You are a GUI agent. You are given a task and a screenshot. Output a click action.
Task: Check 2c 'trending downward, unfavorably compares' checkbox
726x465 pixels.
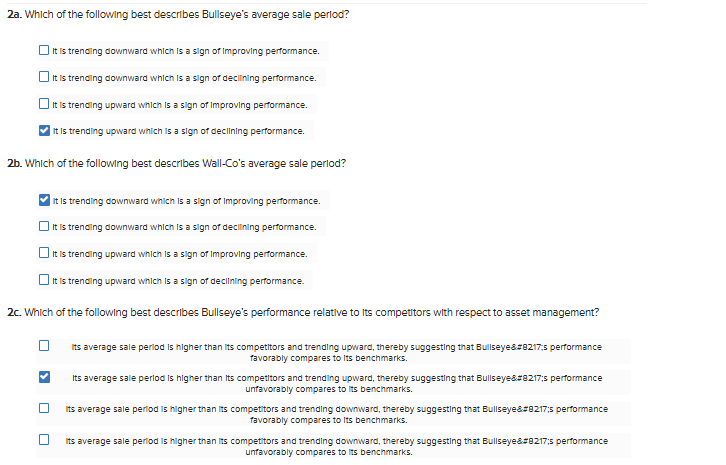pyautogui.click(x=44, y=439)
